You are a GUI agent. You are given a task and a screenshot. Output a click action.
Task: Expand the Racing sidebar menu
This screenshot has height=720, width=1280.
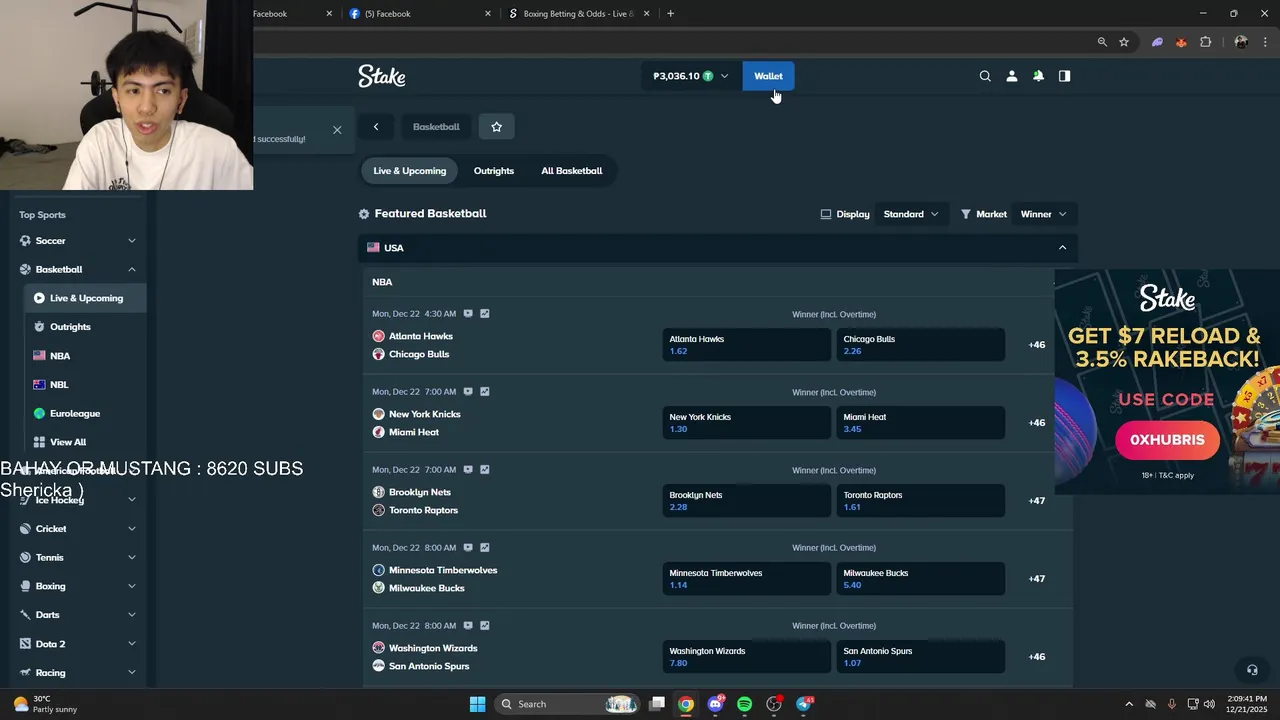pos(132,673)
